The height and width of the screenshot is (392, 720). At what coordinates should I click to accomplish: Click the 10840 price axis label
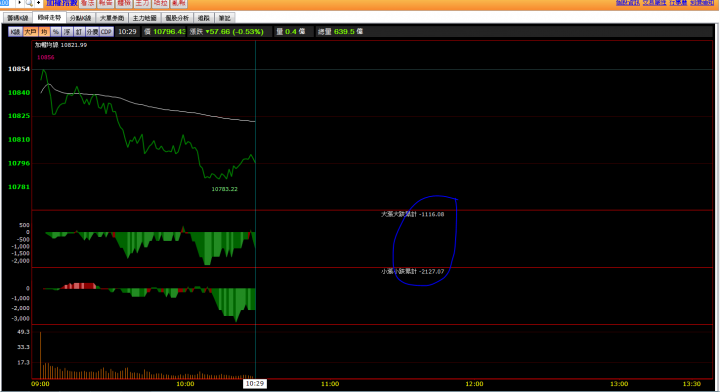(x=19, y=93)
